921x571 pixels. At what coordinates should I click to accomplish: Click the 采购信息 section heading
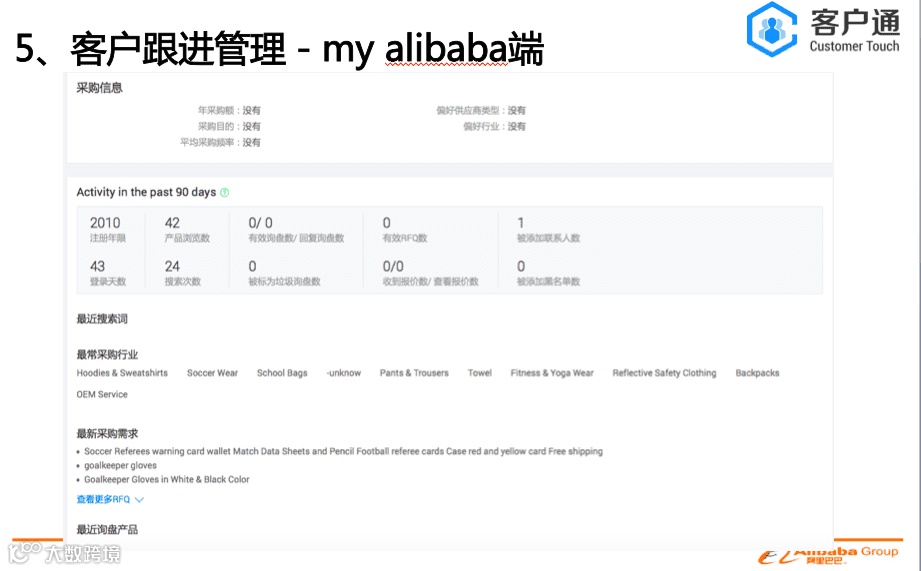point(99,88)
